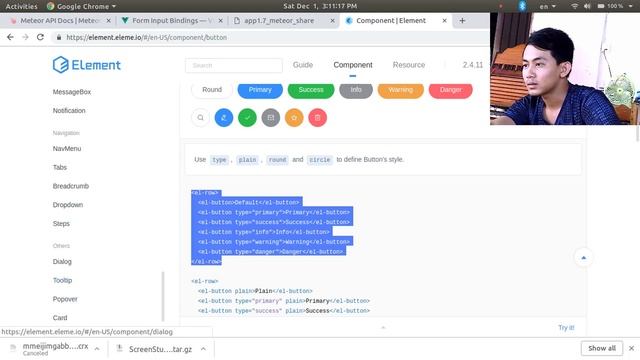640x360 pixels.
Task: Open Tabs in sidebar
Action: pyautogui.click(x=60, y=167)
